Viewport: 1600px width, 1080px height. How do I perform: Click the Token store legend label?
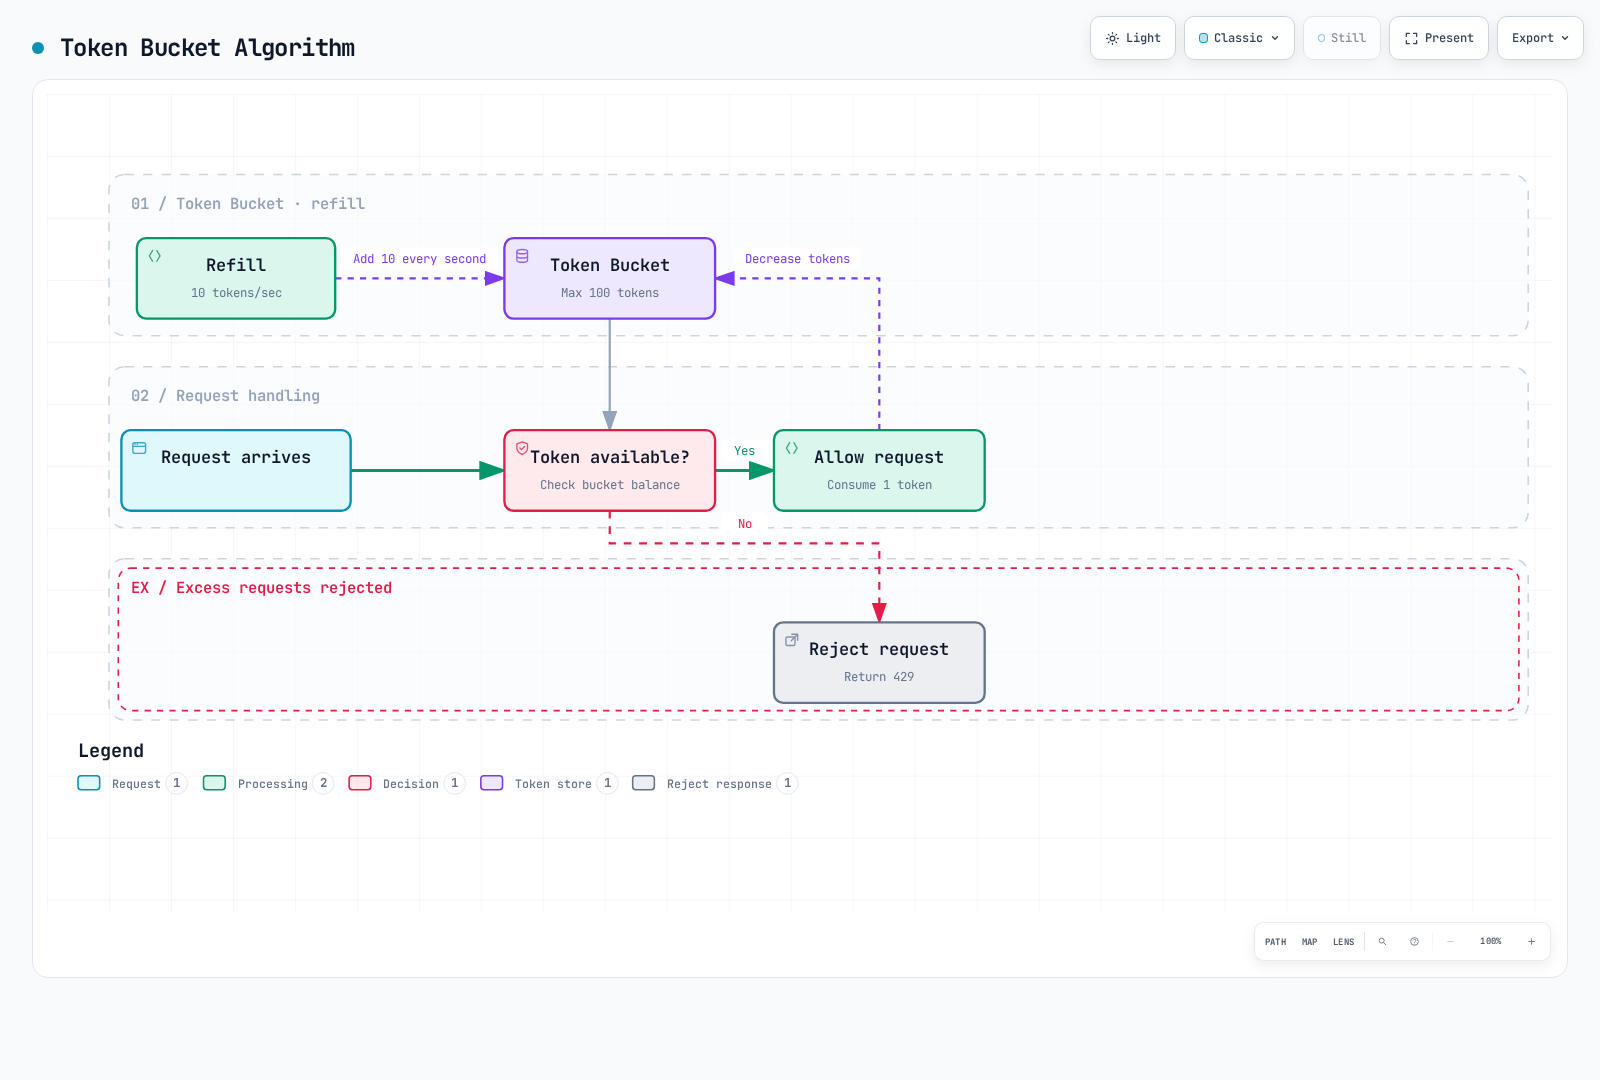[553, 784]
